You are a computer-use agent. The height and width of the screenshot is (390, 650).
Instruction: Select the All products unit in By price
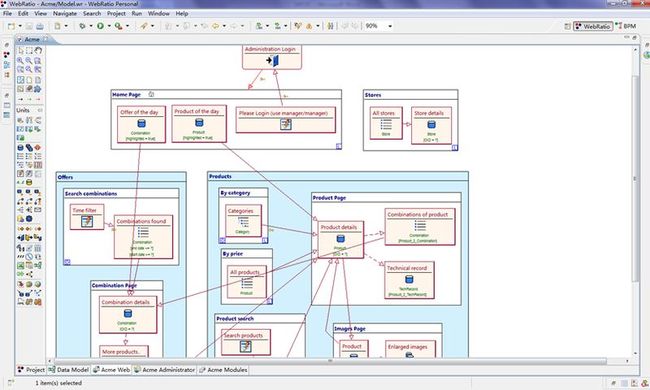[247, 282]
